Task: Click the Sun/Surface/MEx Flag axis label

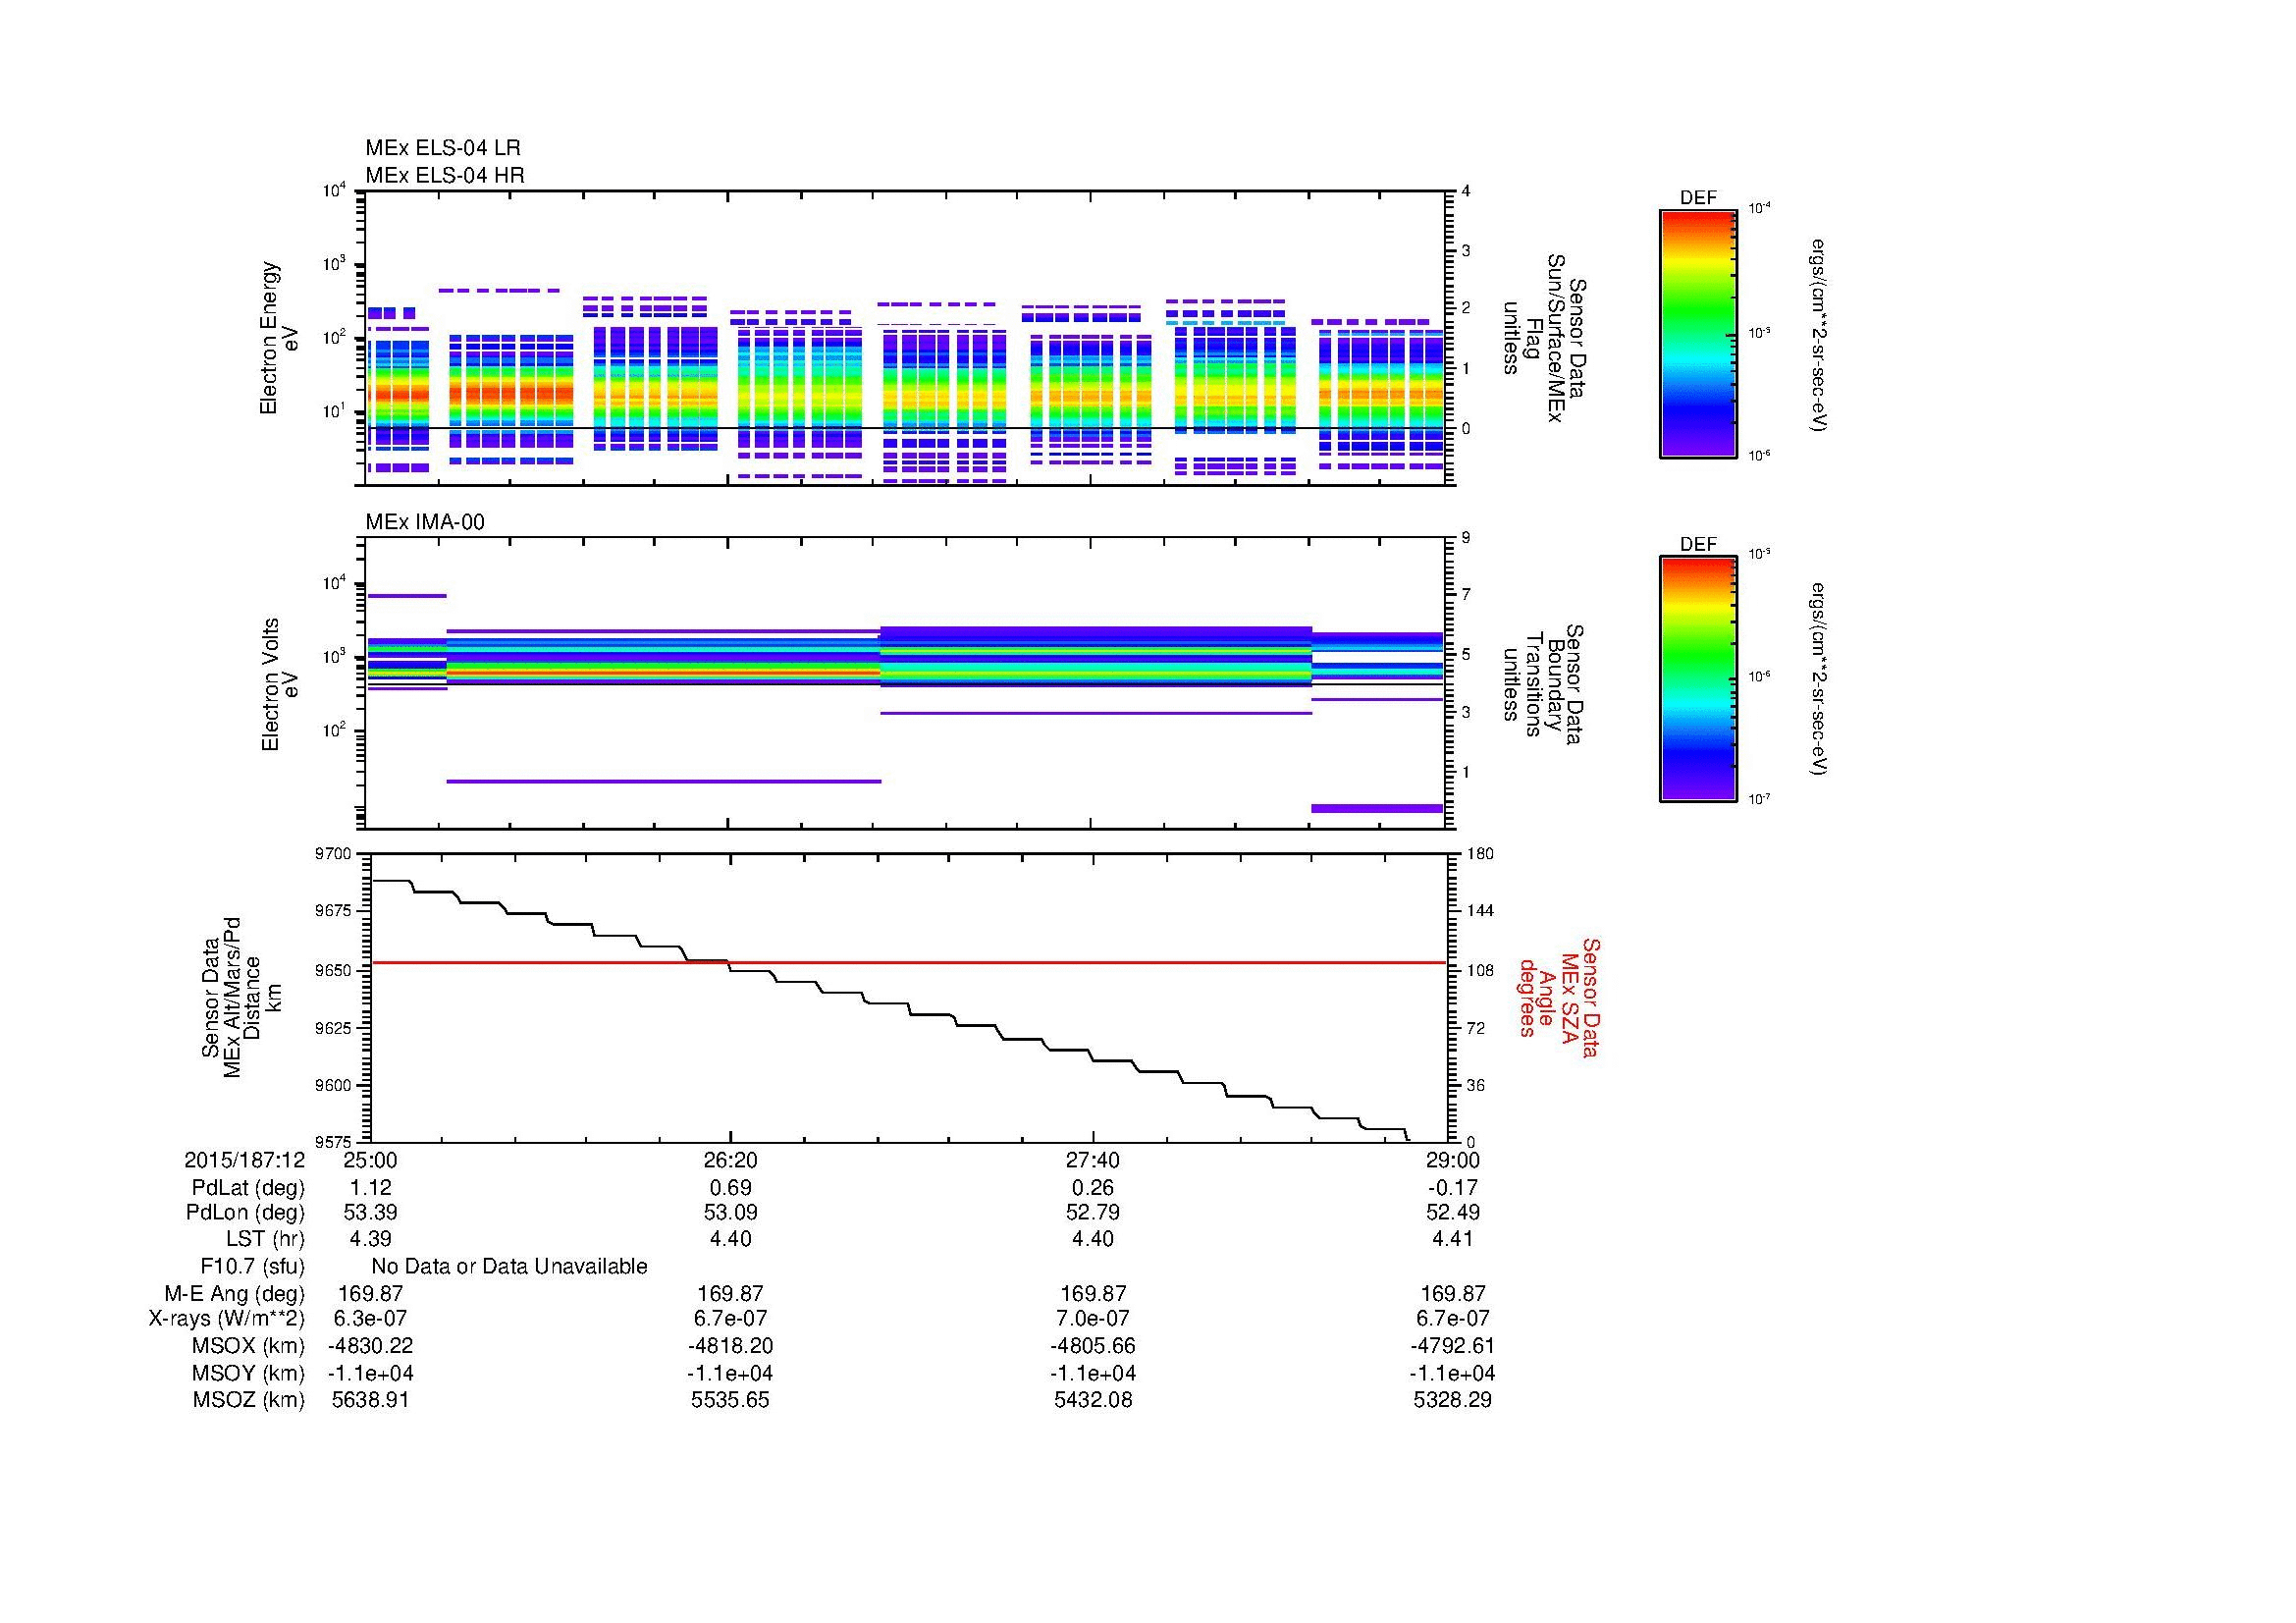Action: coord(1543,338)
